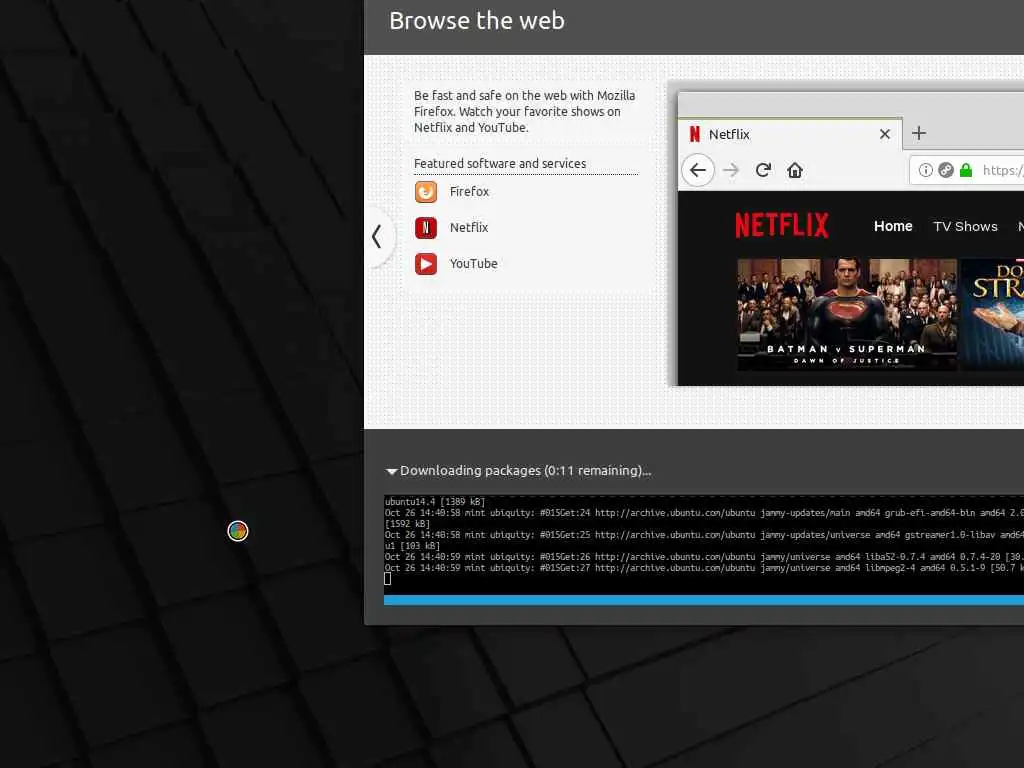Image resolution: width=1024 pixels, height=768 pixels.
Task: Click the NETFLIX logo in preview
Action: click(x=782, y=225)
